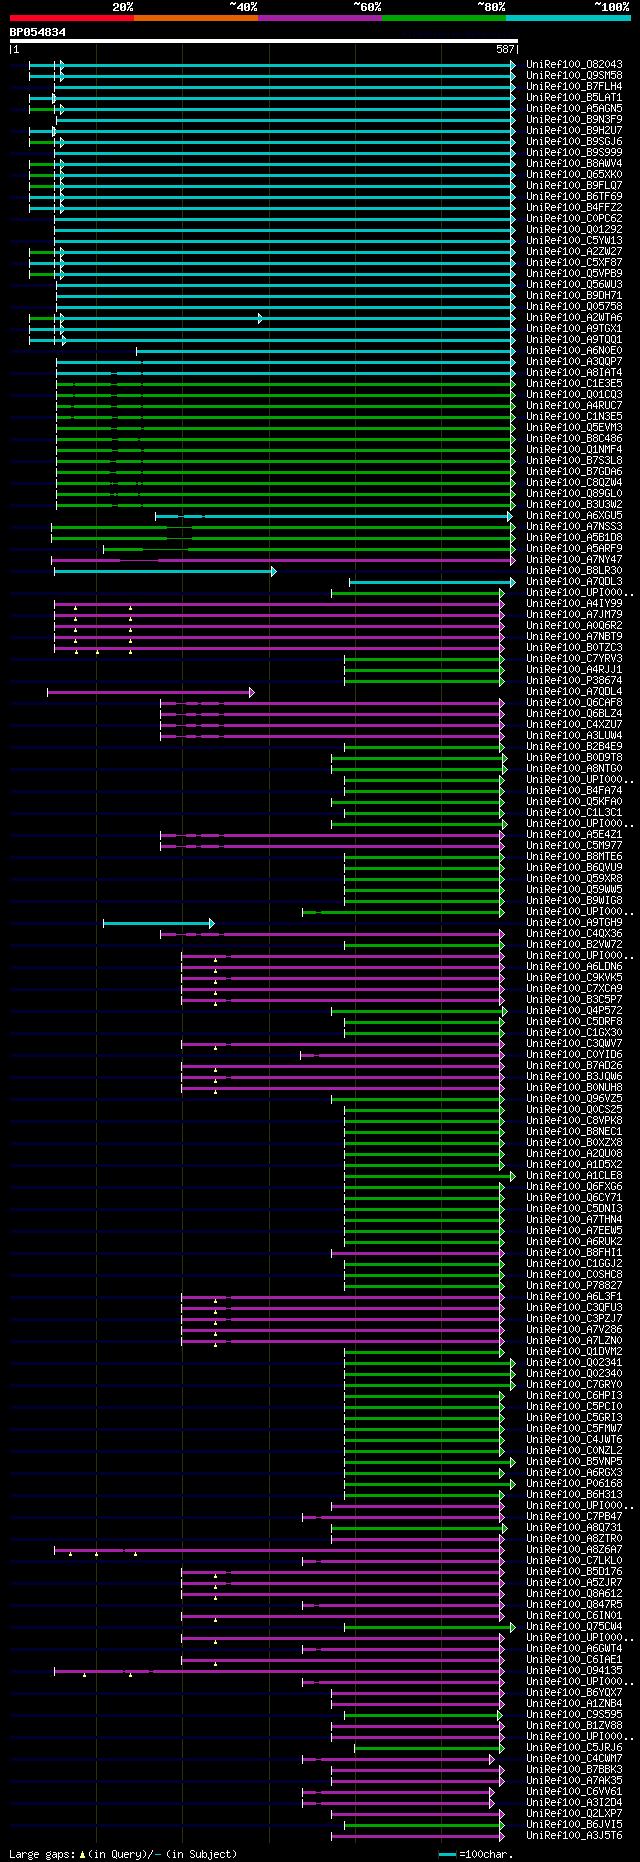Click the orange ~40% identity legend segment

point(196,18)
